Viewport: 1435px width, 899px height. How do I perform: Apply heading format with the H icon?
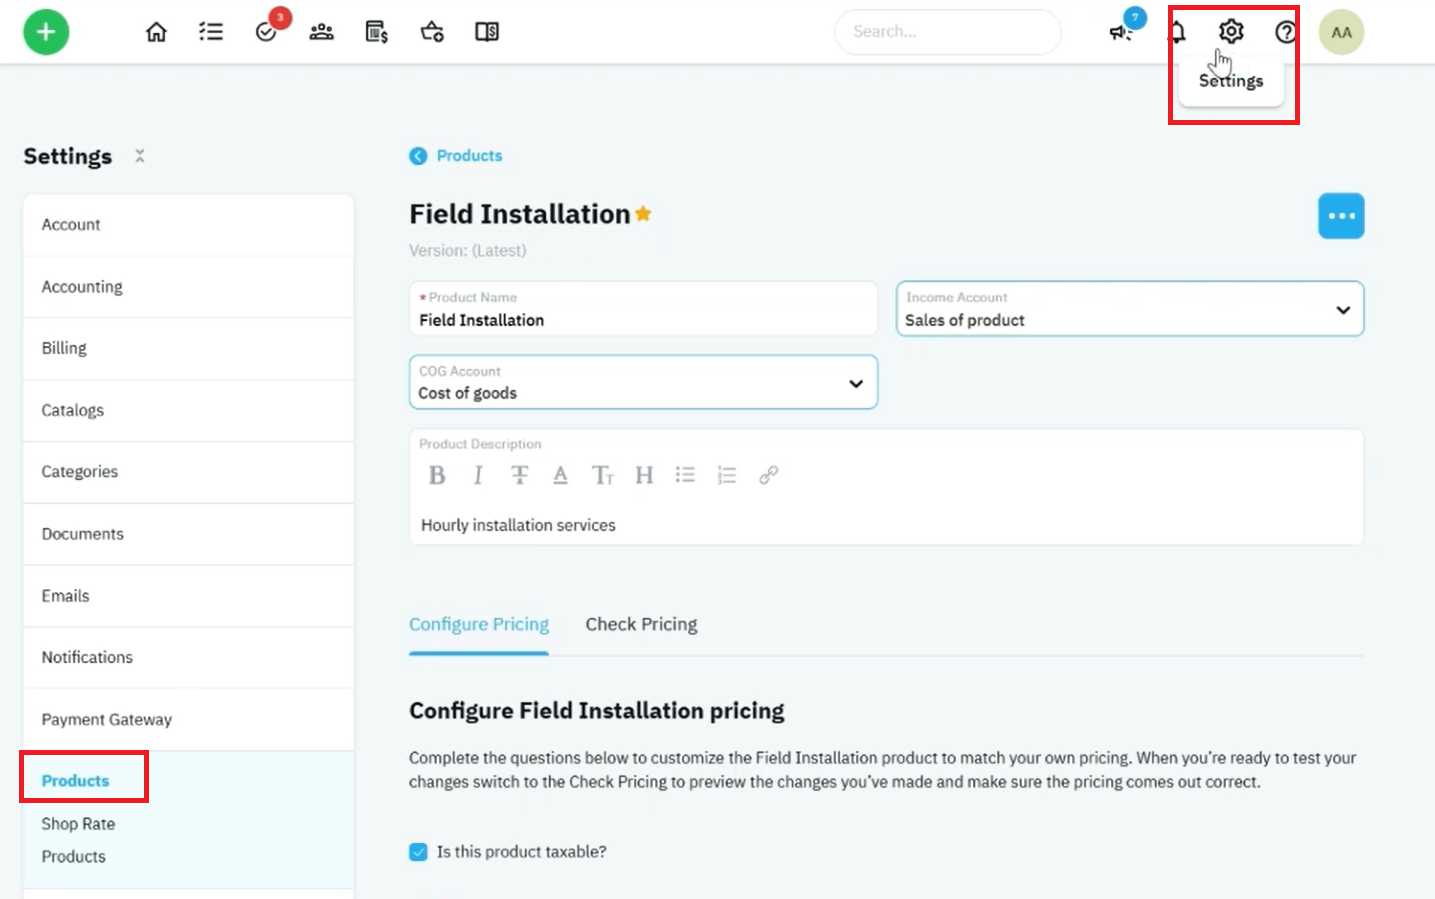644,475
